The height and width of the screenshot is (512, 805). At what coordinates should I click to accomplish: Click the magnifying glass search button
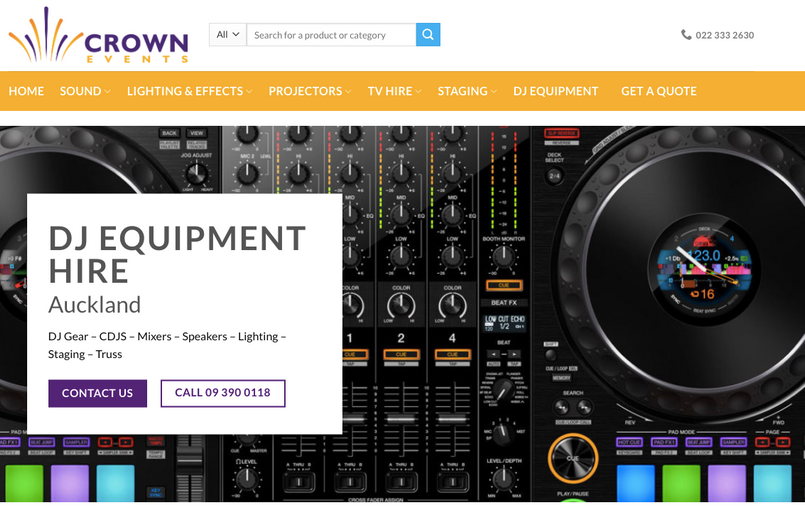click(428, 35)
